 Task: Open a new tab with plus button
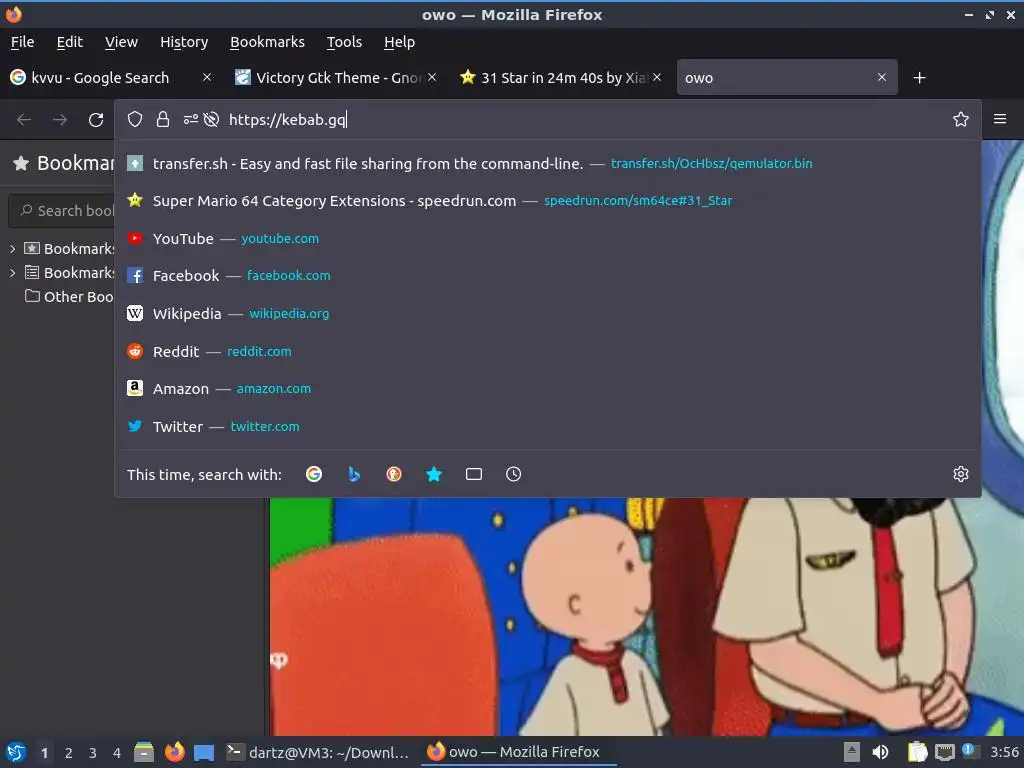[920, 78]
